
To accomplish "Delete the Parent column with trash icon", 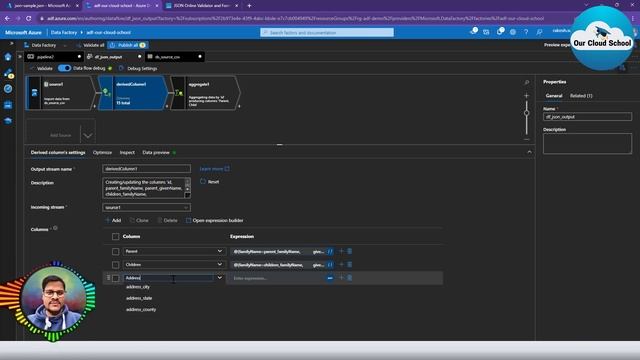I will point(349,251).
